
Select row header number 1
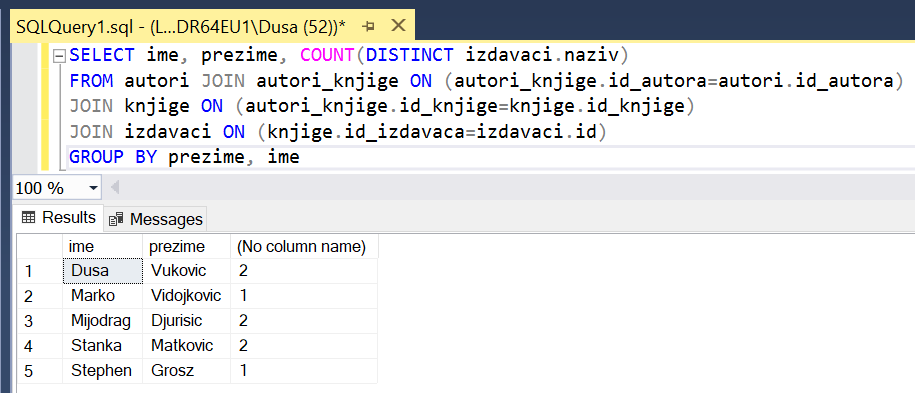tap(40, 272)
